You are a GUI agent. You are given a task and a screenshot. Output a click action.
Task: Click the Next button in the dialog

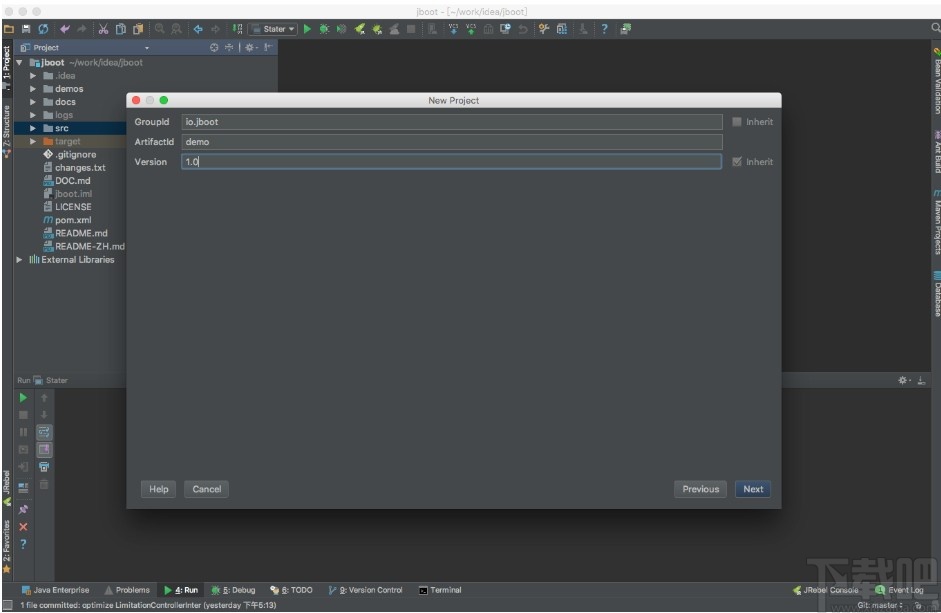(x=753, y=489)
